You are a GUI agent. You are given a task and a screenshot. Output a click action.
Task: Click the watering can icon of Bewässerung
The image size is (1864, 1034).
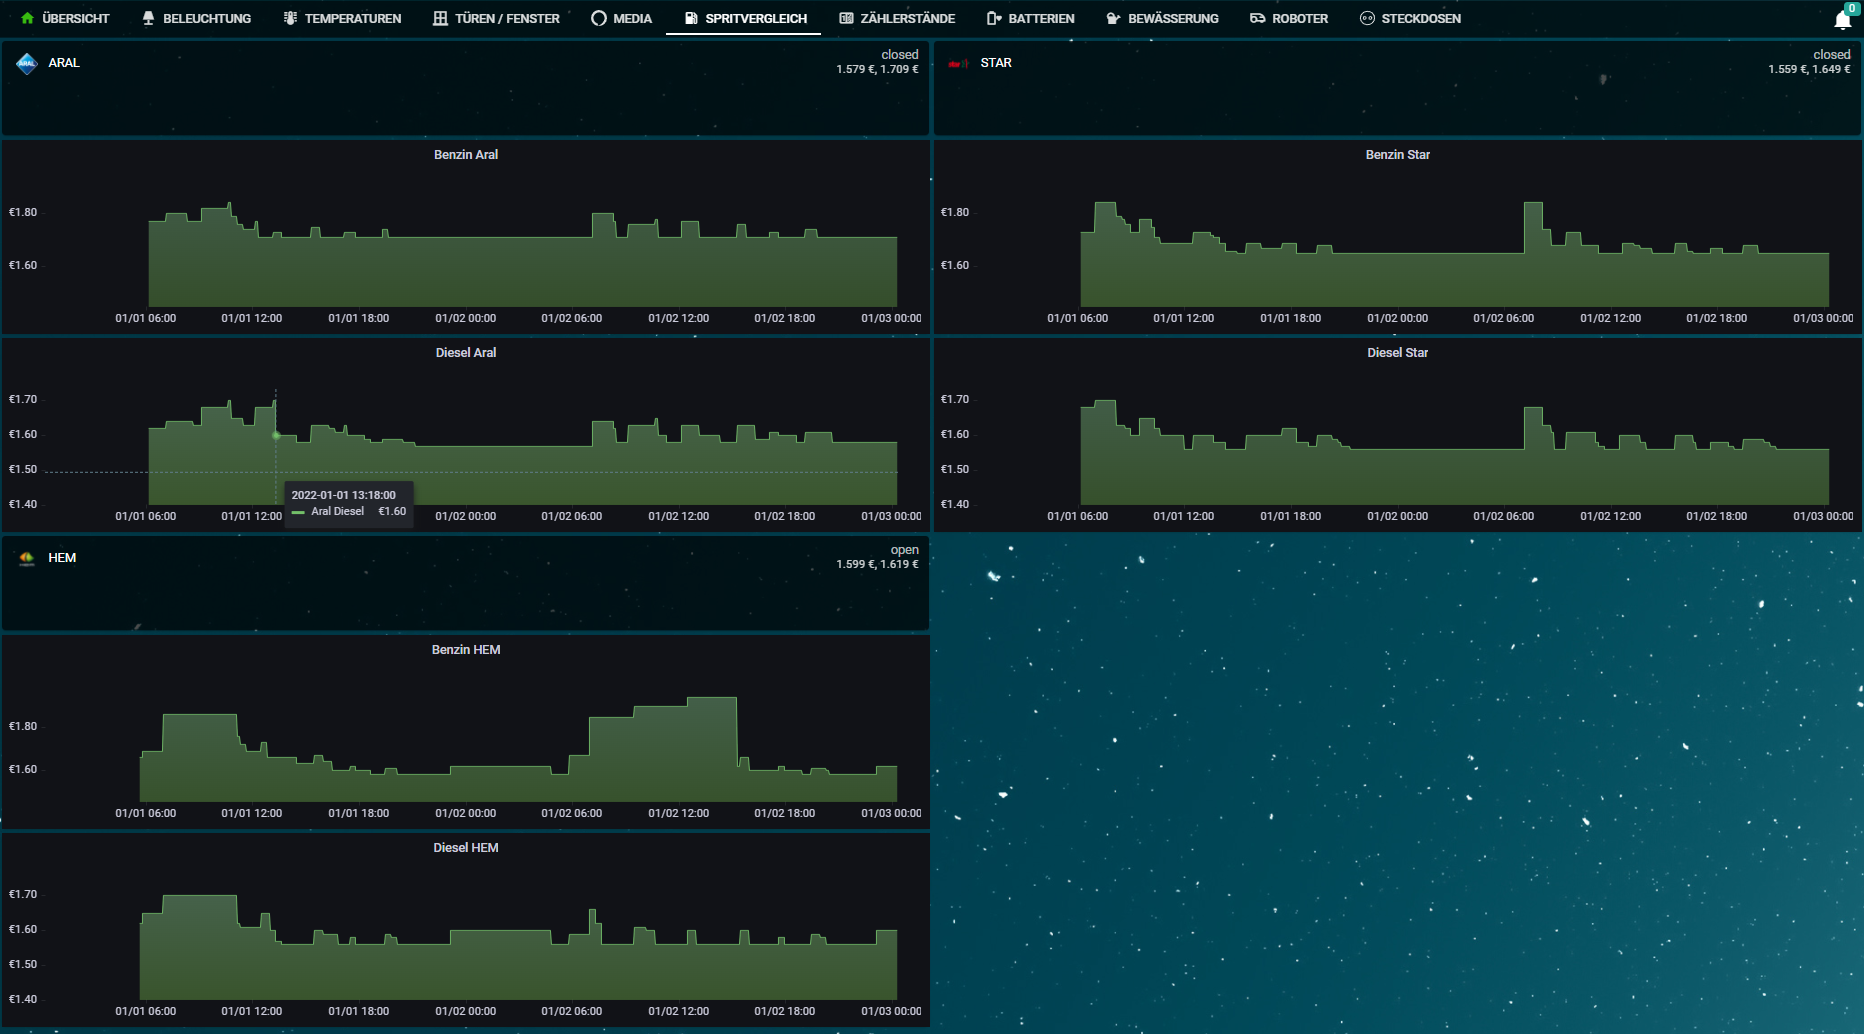pyautogui.click(x=1113, y=18)
